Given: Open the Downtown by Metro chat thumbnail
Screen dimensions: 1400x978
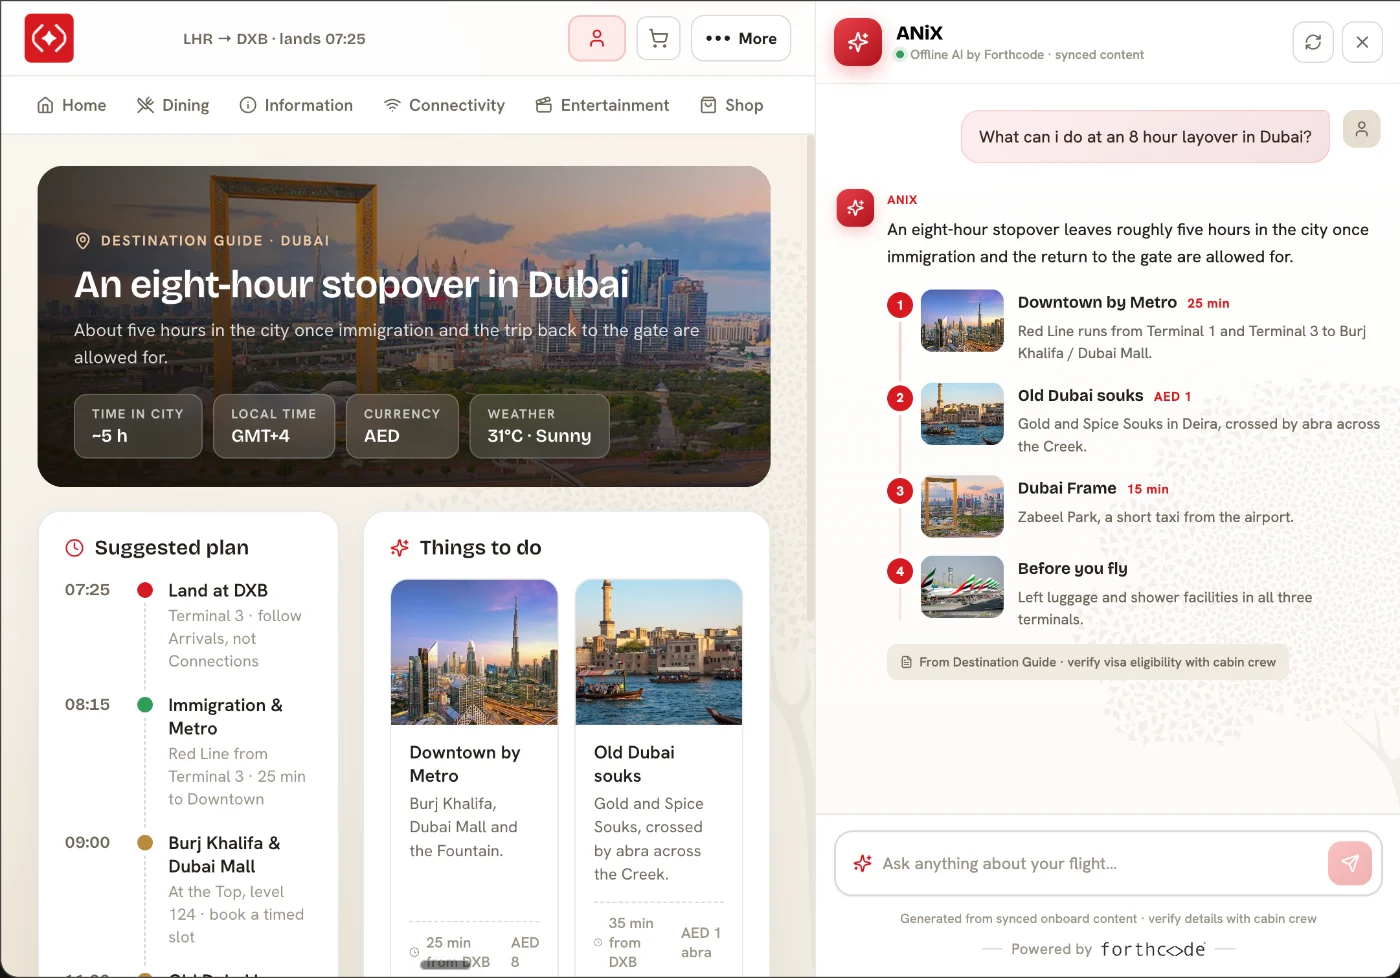Looking at the screenshot, I should (962, 321).
